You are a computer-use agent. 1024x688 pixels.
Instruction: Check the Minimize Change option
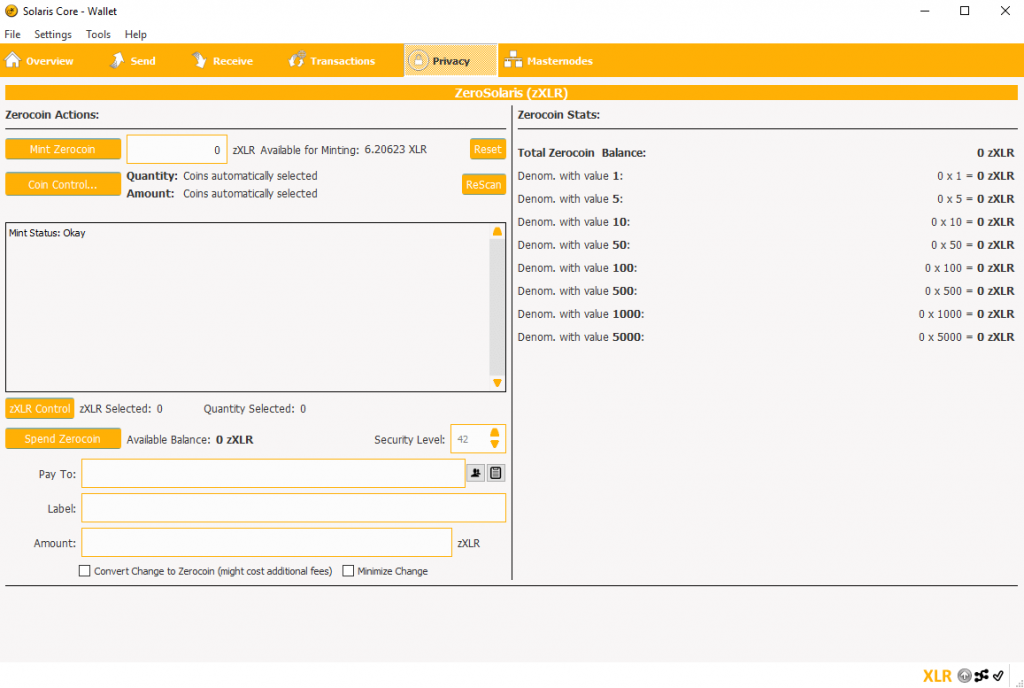click(348, 570)
